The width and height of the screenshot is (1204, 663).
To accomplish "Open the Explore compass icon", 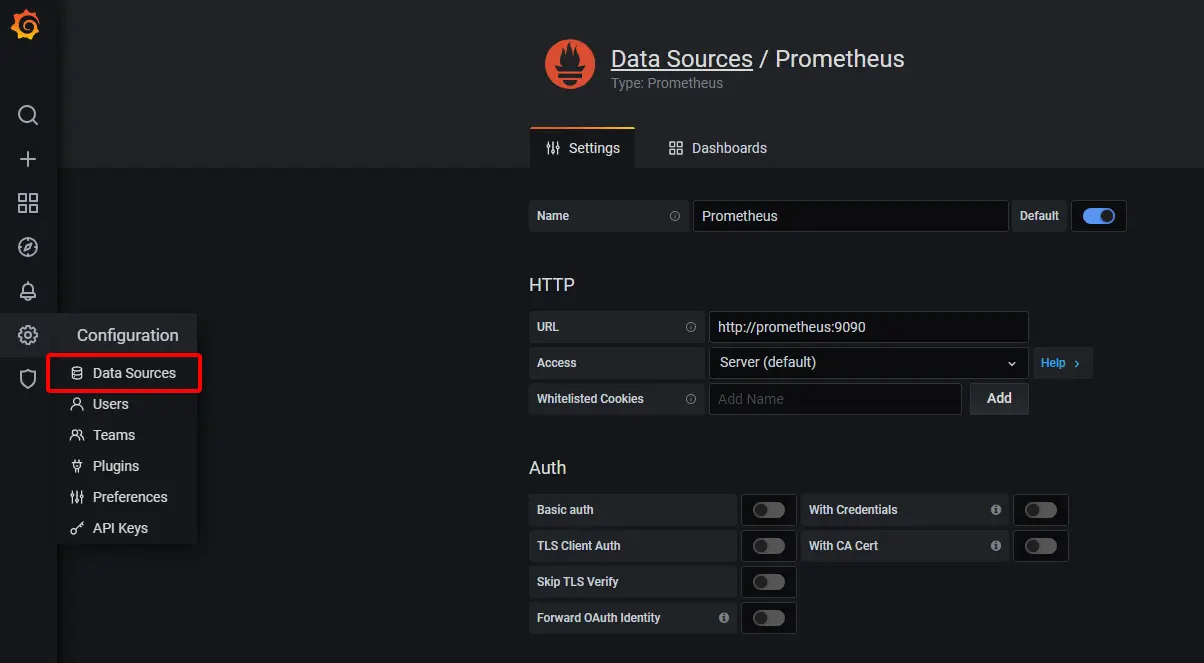I will tap(28, 247).
